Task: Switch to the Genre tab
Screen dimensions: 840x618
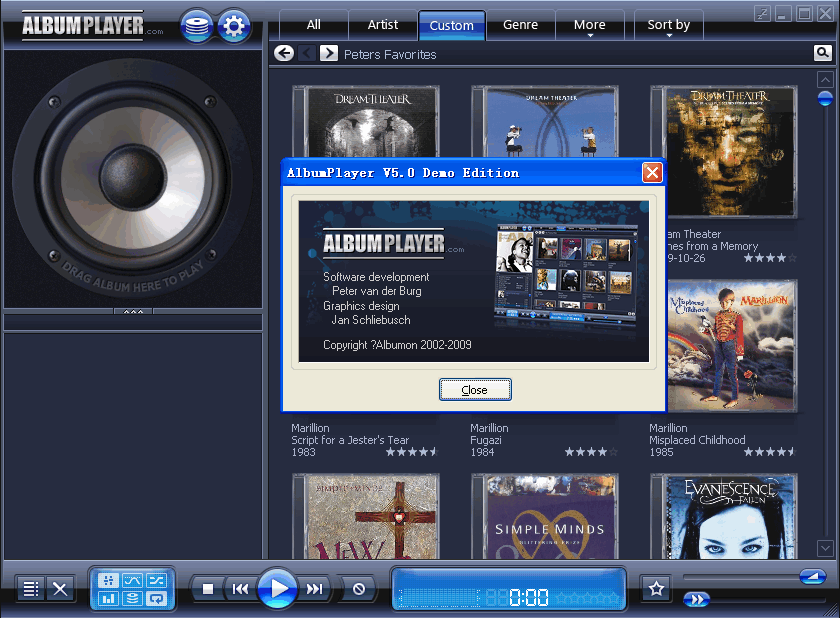Action: pyautogui.click(x=520, y=25)
